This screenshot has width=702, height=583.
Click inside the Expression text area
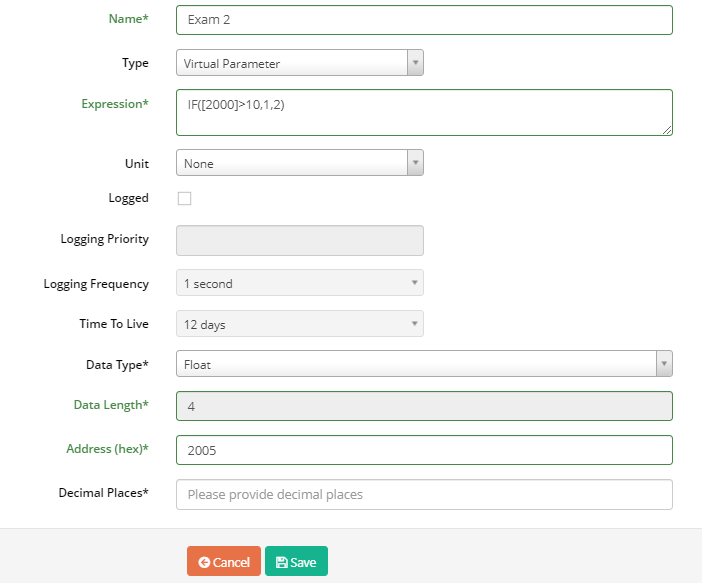(x=424, y=112)
